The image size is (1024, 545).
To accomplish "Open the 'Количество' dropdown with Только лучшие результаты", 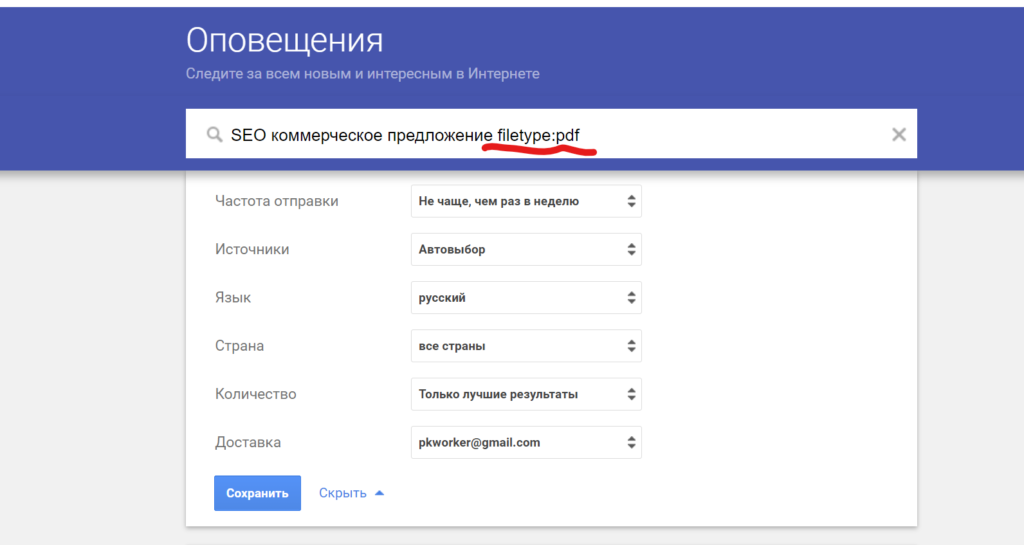I will (525, 394).
